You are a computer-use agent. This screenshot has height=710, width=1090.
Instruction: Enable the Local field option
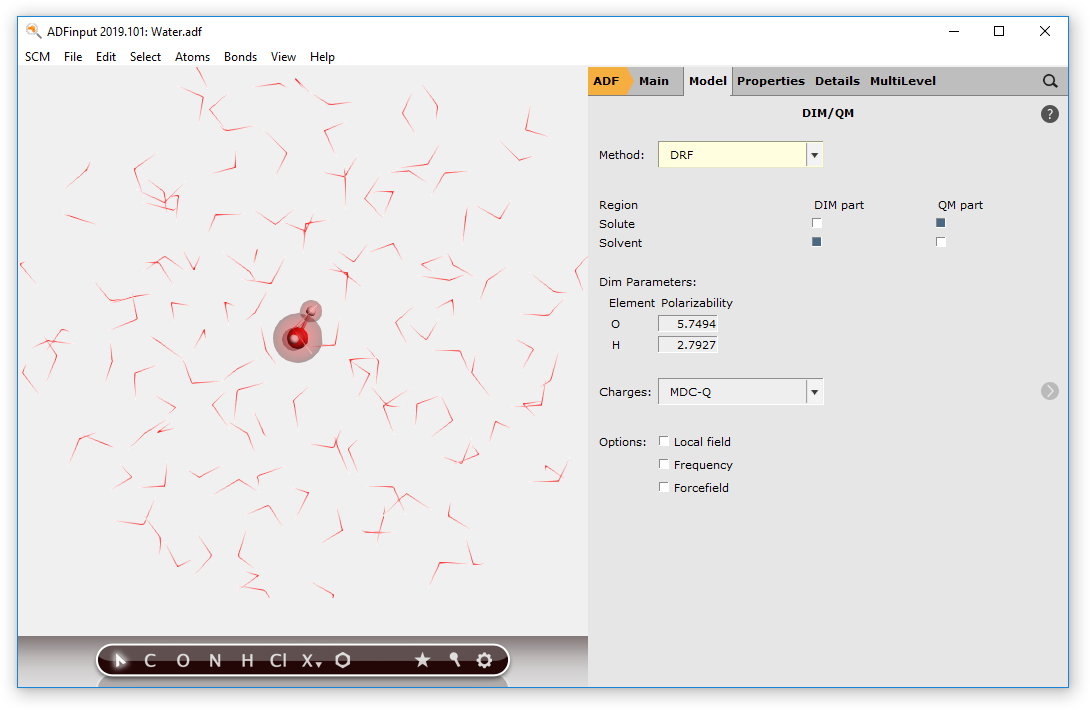664,441
